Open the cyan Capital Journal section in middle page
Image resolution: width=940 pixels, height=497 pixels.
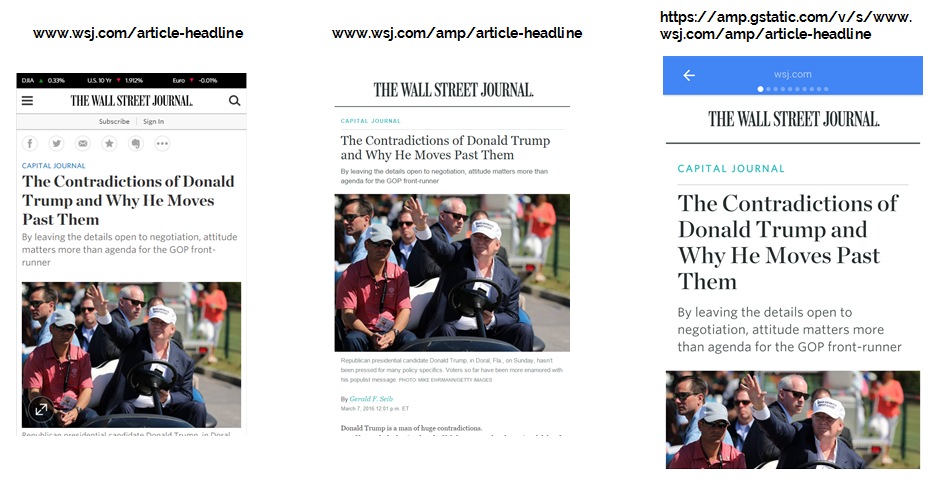point(370,121)
